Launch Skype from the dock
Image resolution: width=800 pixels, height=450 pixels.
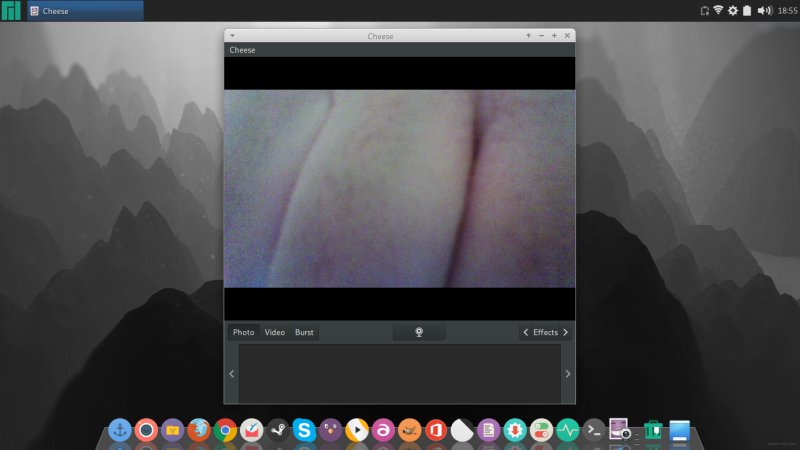(304, 430)
